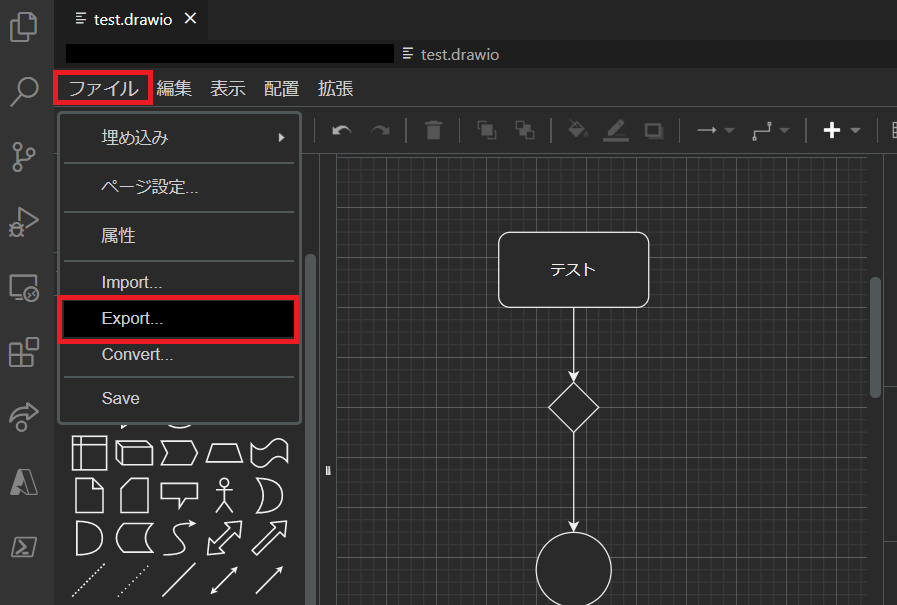Pick the Or crescent shape in palette
Image resolution: width=897 pixels, height=605 pixels.
tap(269, 496)
